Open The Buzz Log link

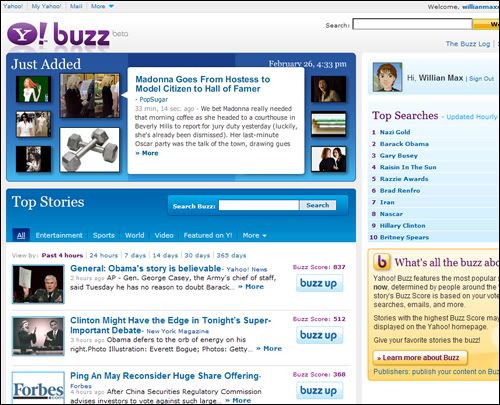pyautogui.click(x=468, y=44)
